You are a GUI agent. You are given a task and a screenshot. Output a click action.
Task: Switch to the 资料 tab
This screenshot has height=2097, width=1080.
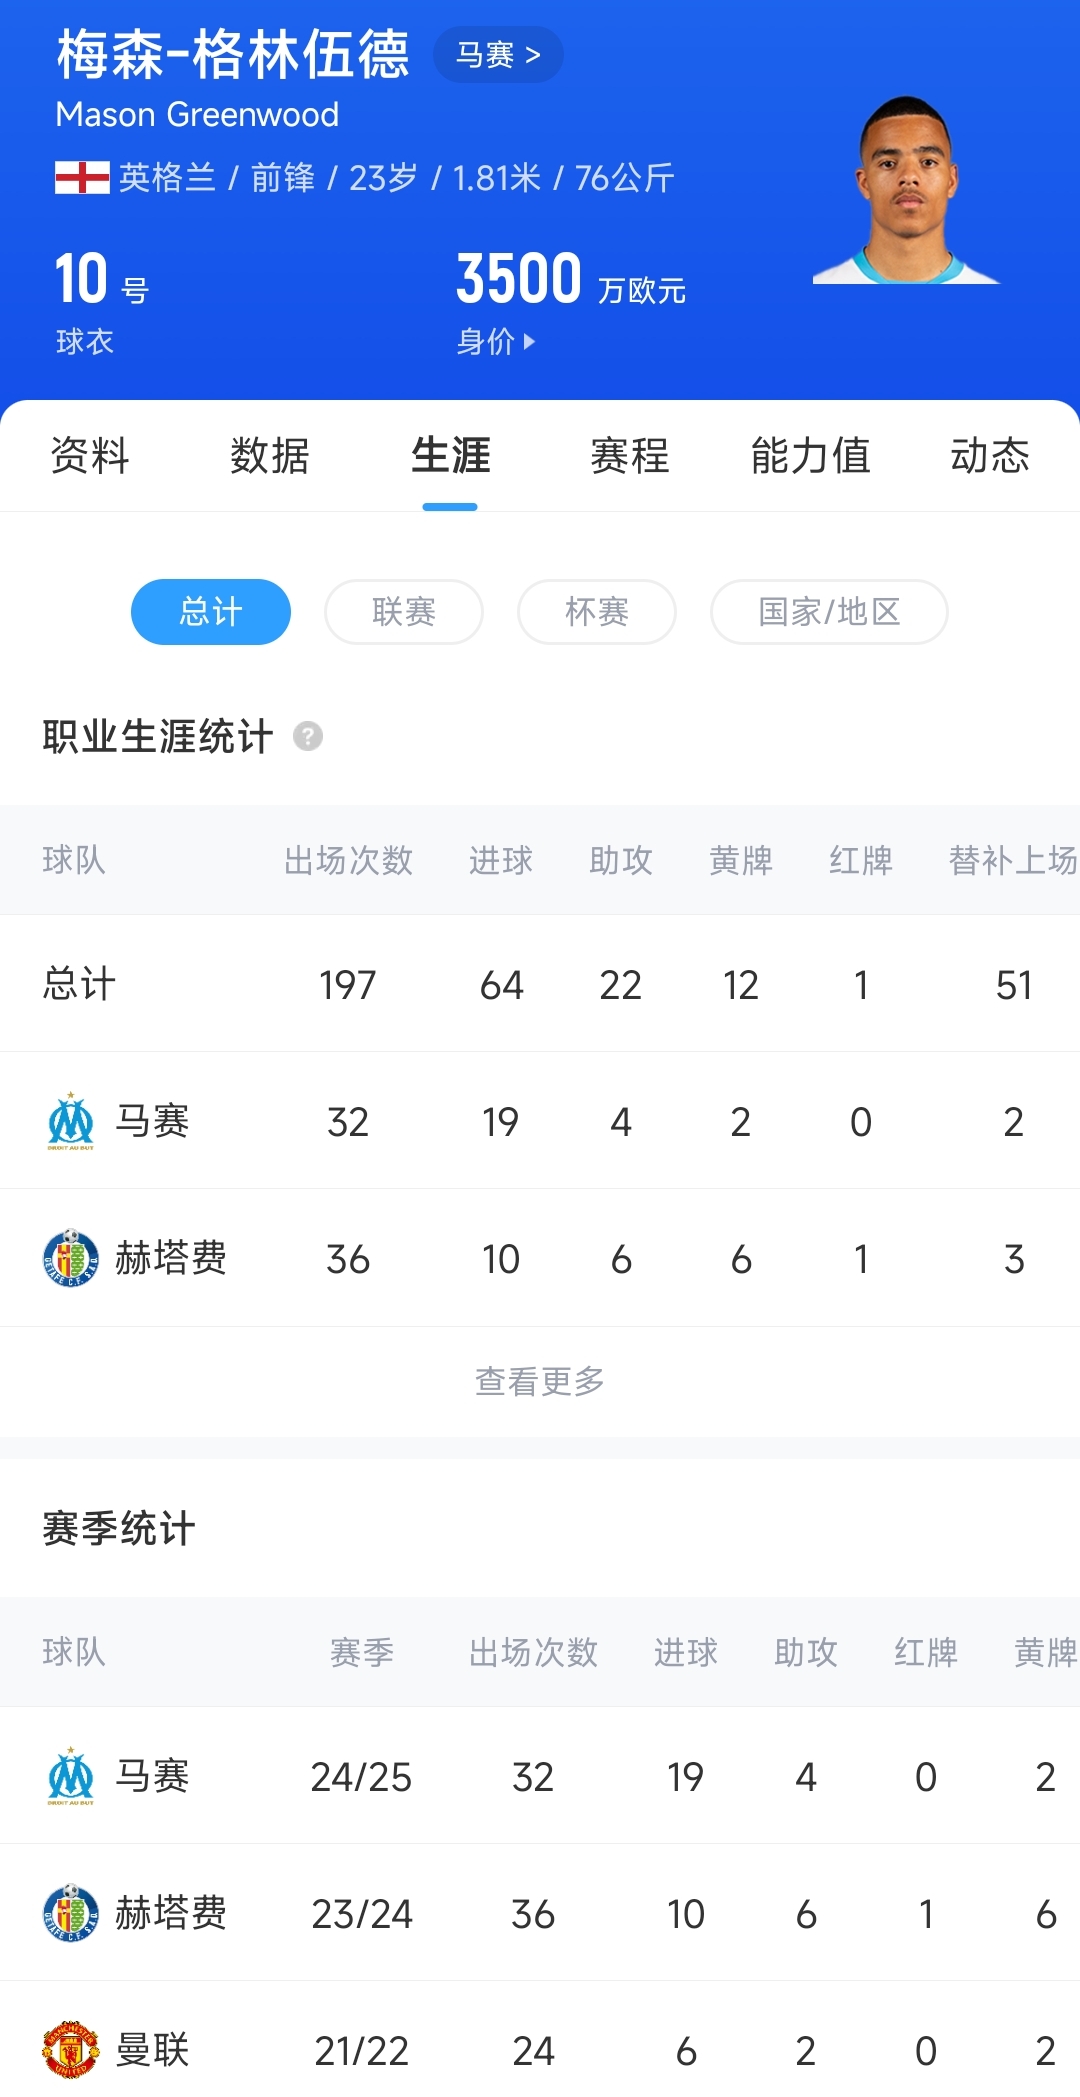[x=90, y=456]
